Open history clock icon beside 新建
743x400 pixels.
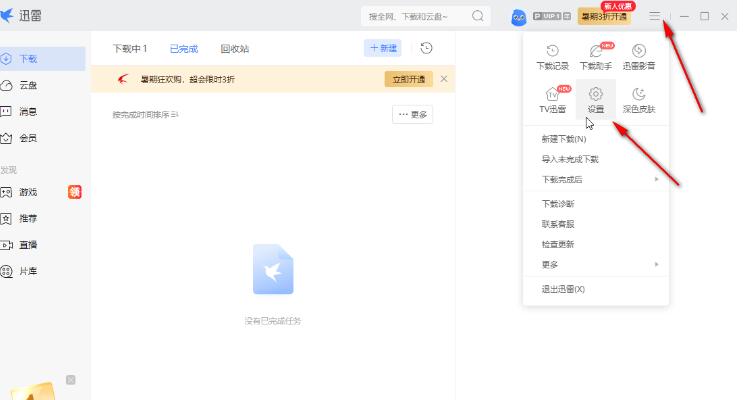(x=426, y=48)
